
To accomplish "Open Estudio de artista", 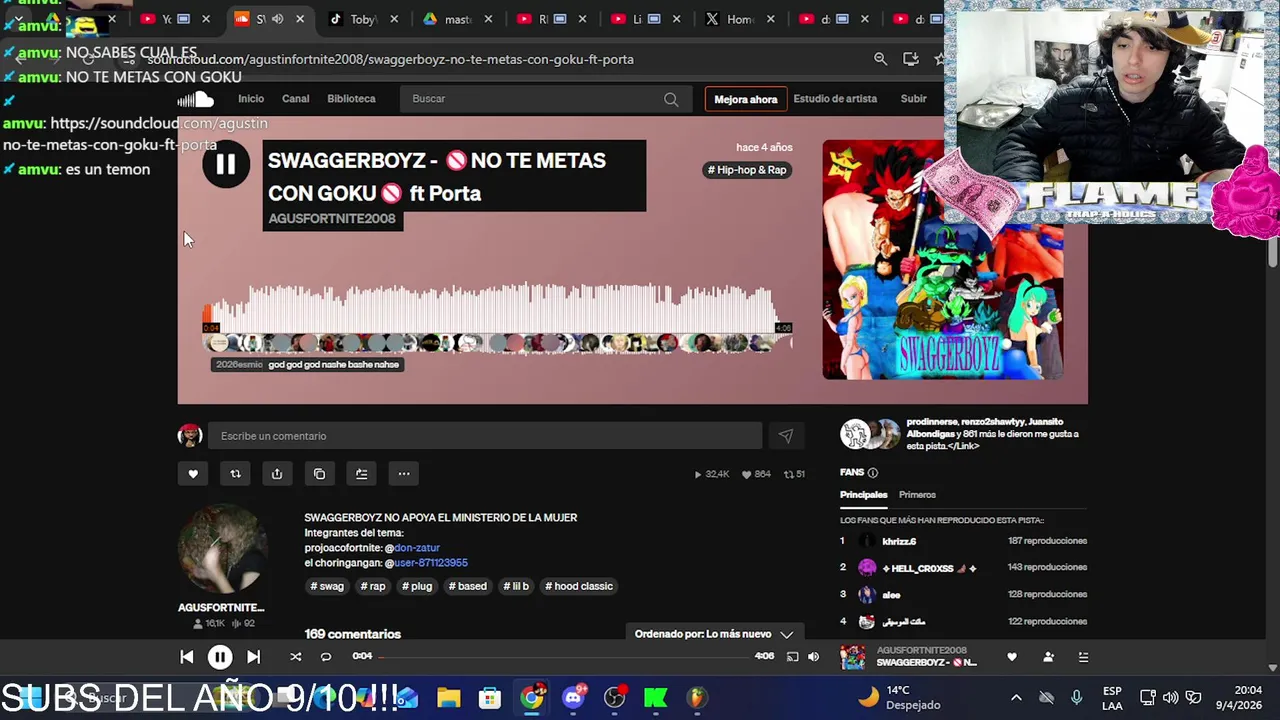I will tap(835, 99).
